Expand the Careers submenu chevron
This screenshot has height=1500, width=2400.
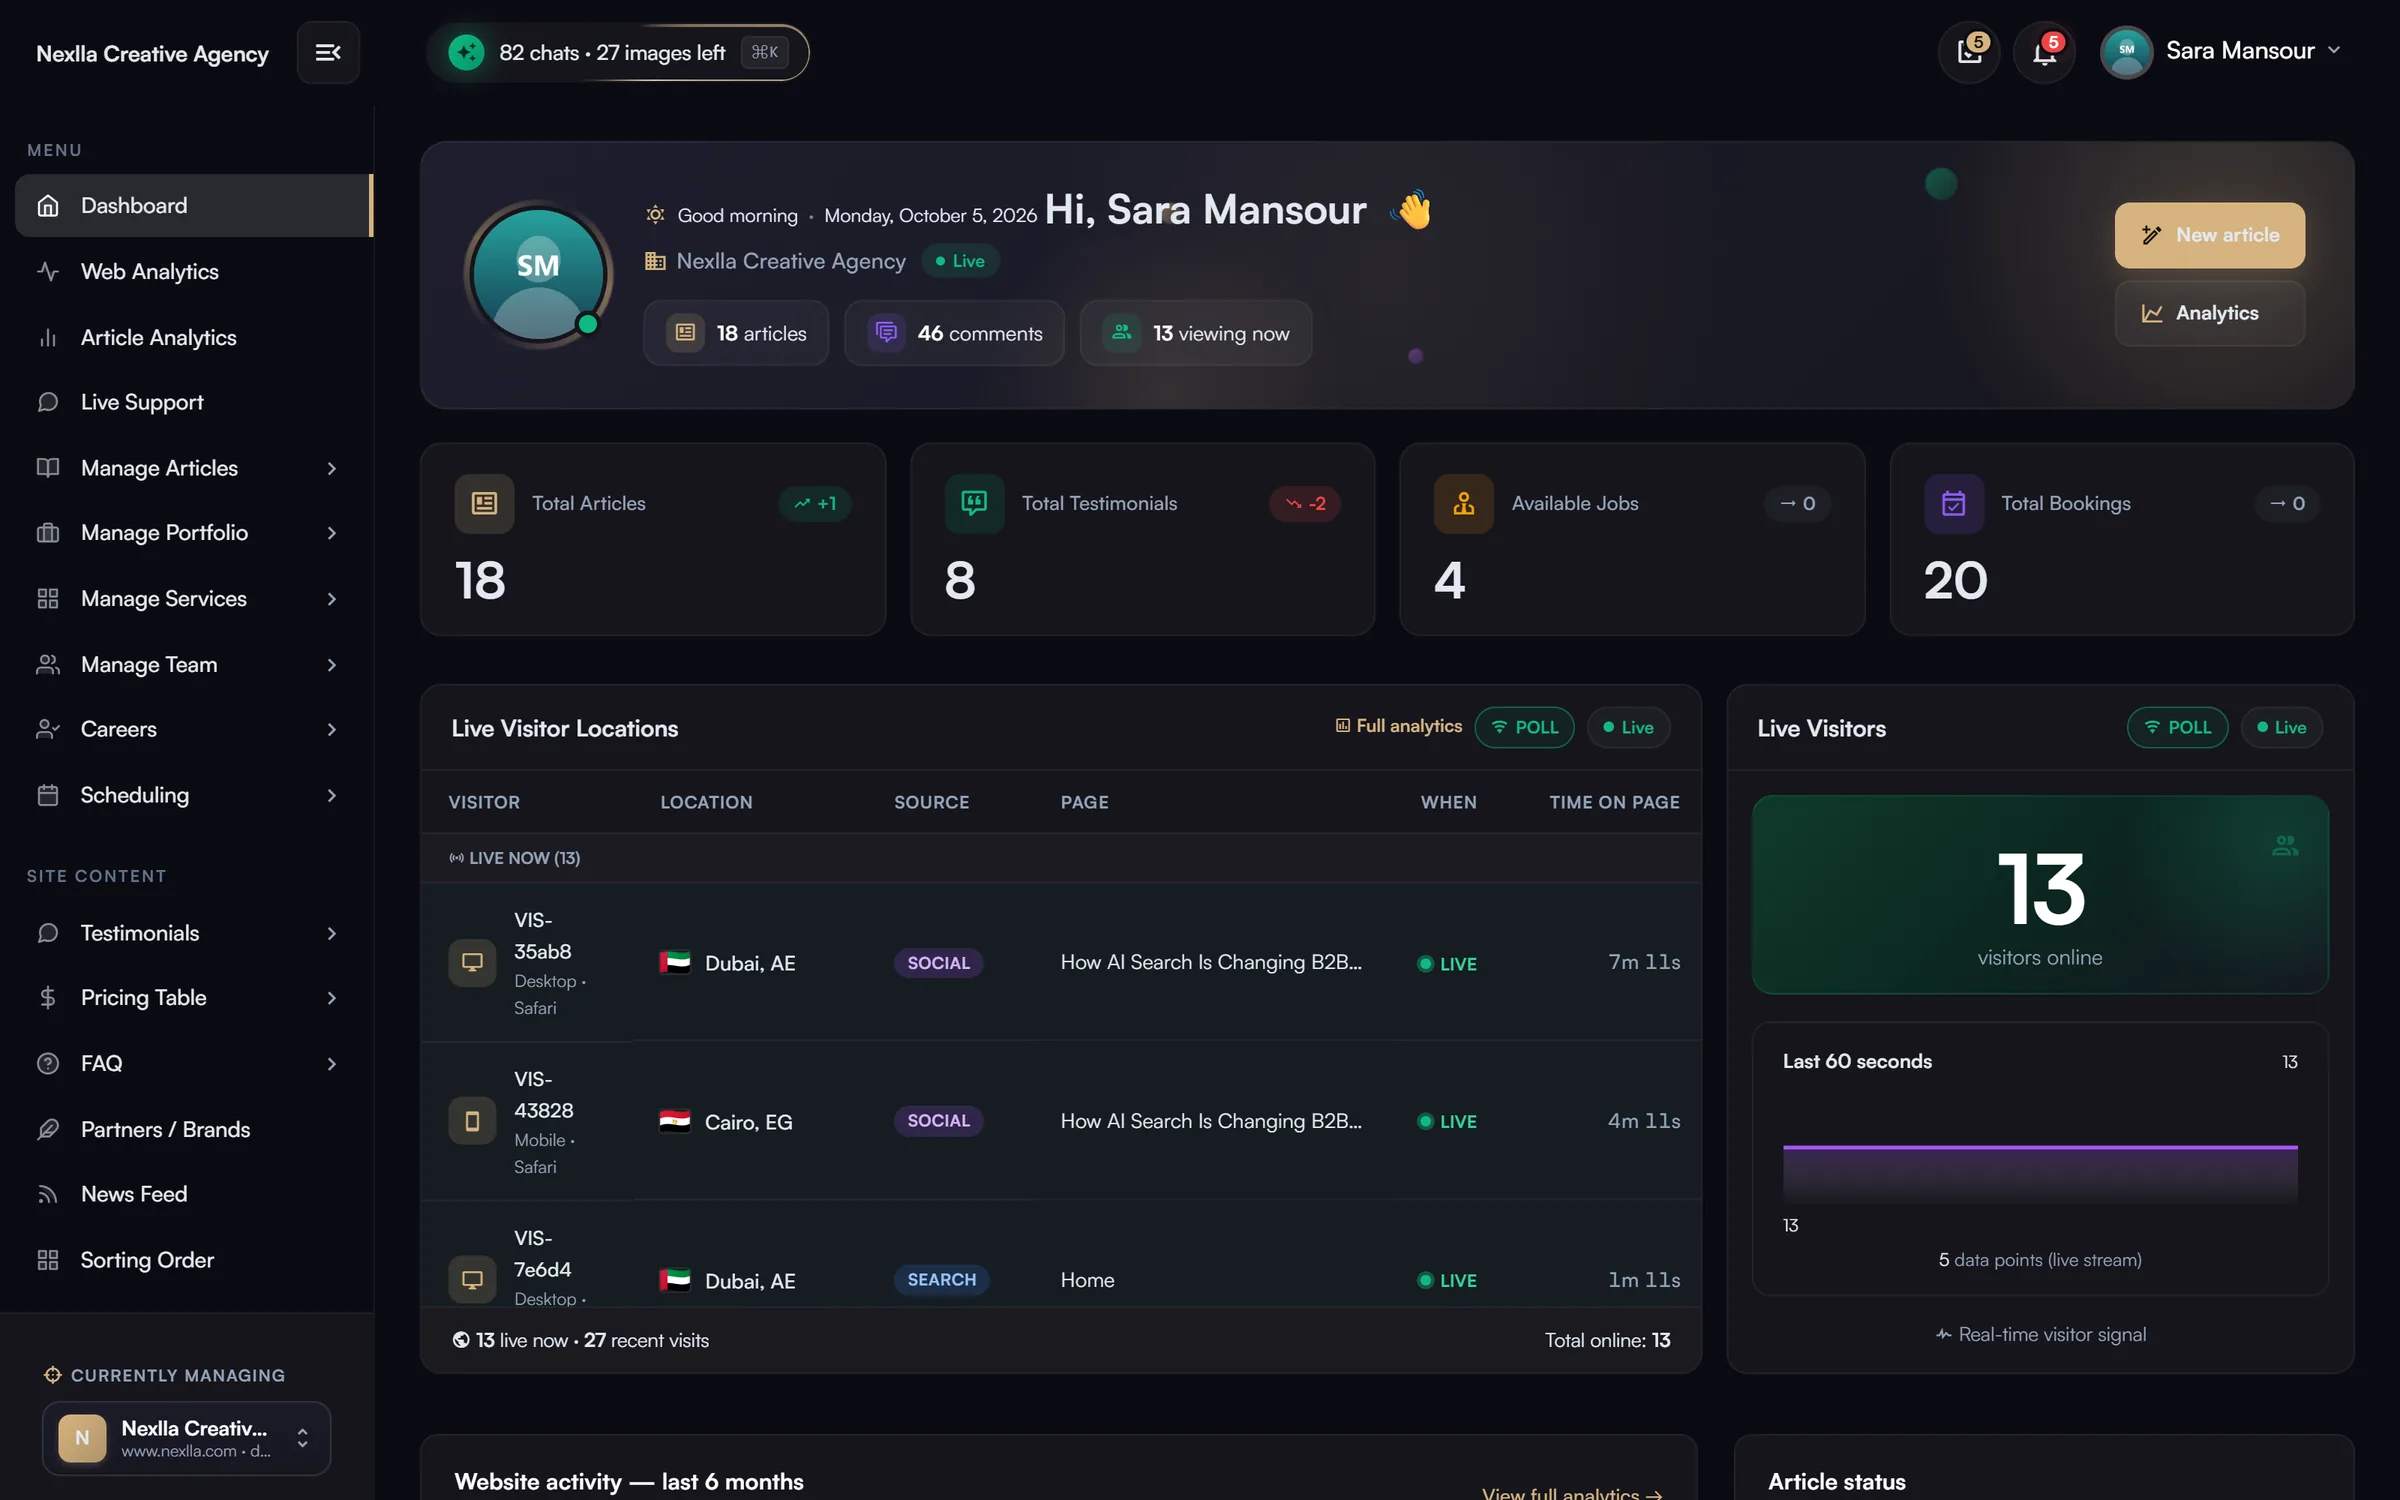[331, 730]
